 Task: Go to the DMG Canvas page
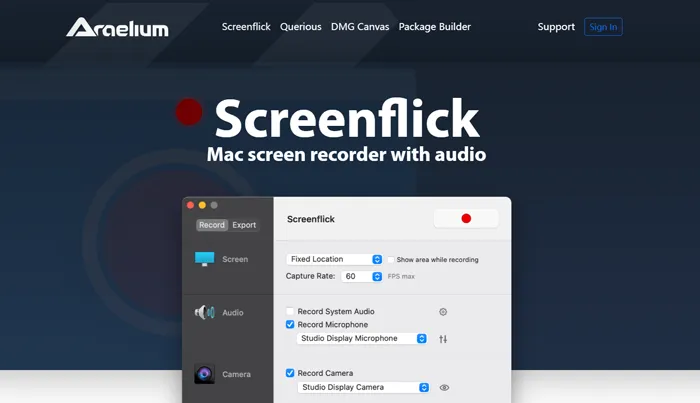point(360,27)
